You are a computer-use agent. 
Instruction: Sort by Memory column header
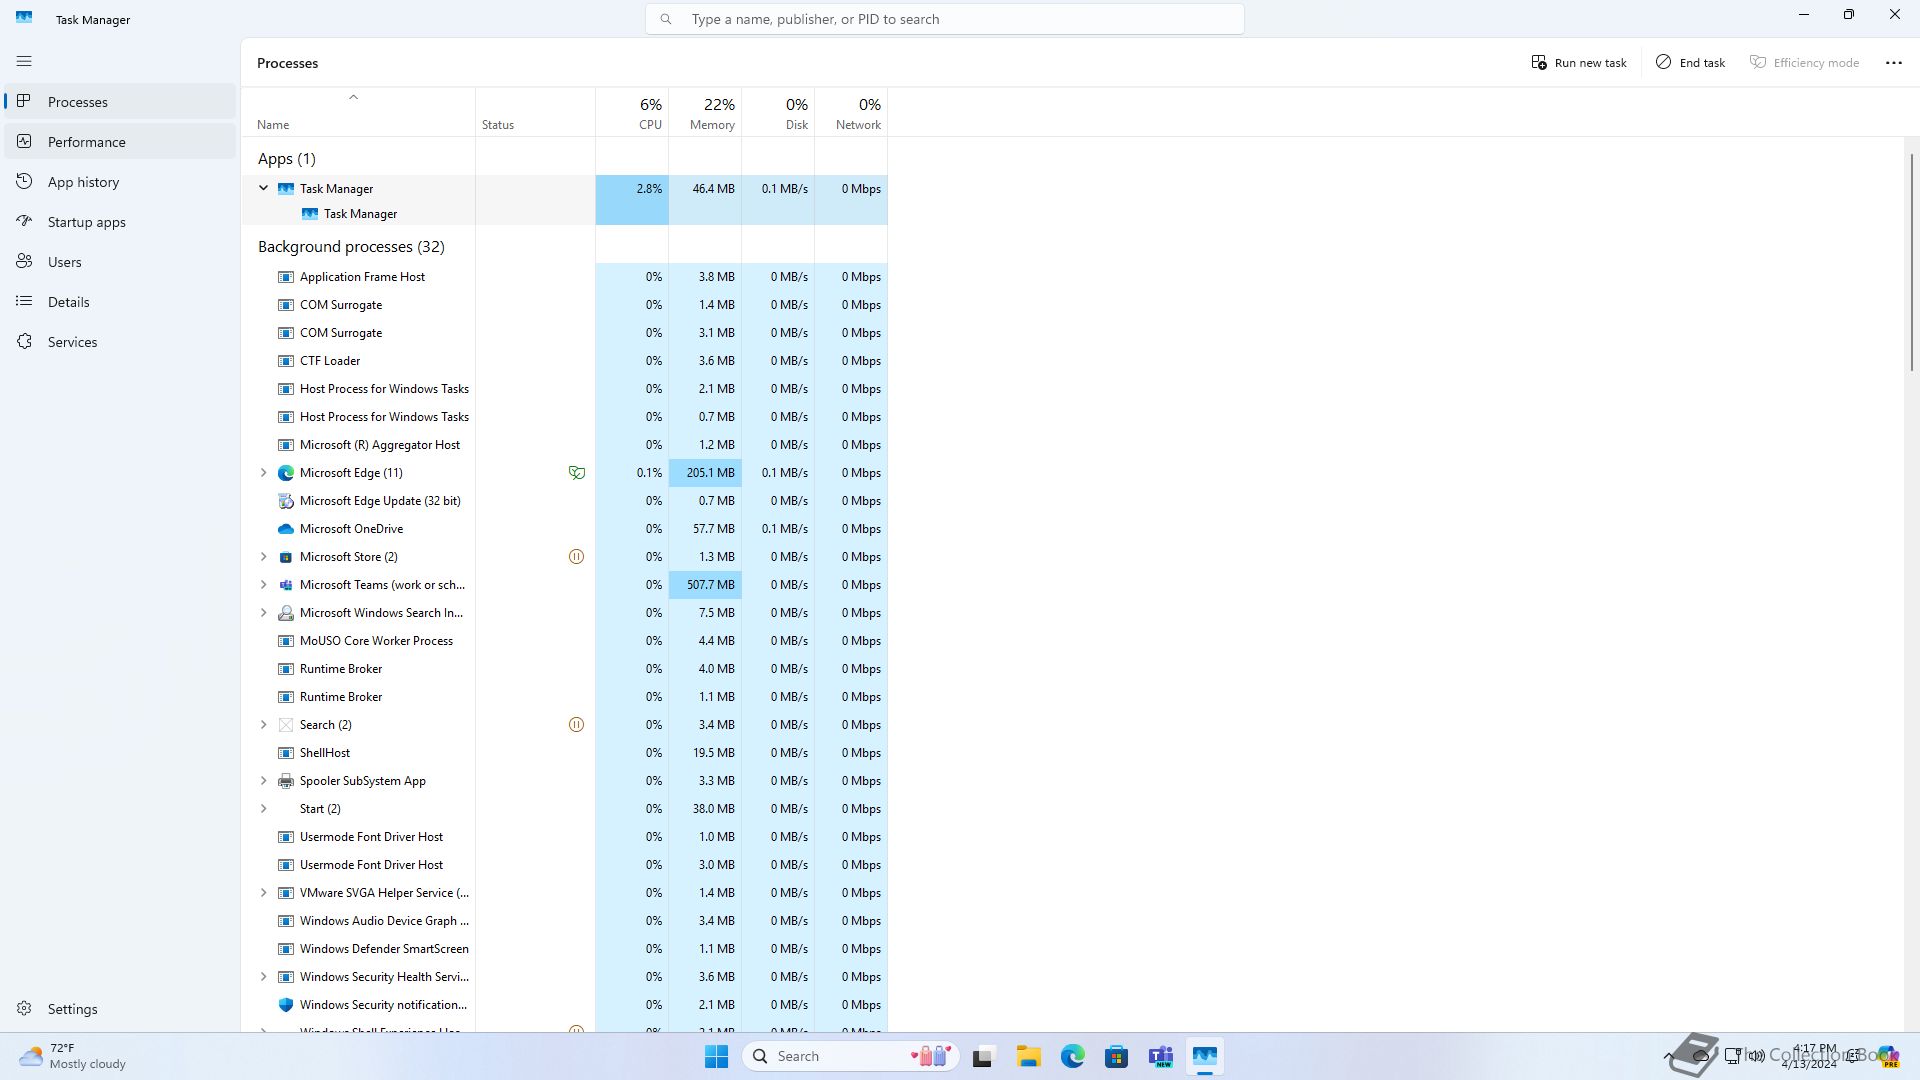tap(705, 113)
